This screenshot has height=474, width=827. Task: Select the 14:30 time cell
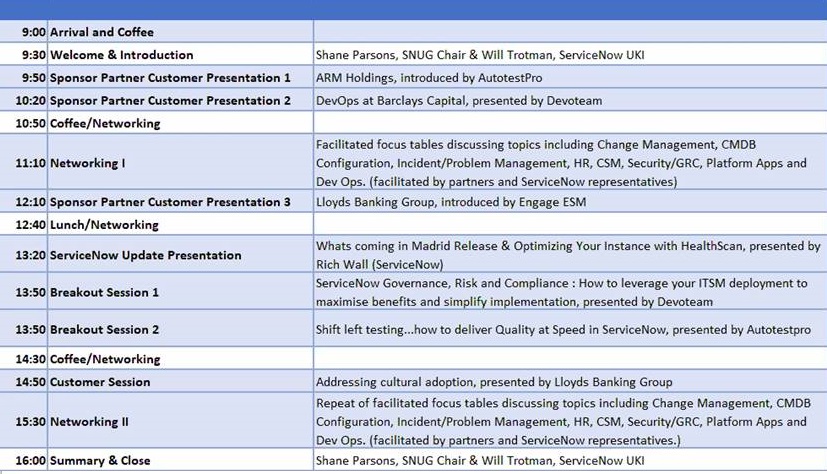[x=24, y=359]
